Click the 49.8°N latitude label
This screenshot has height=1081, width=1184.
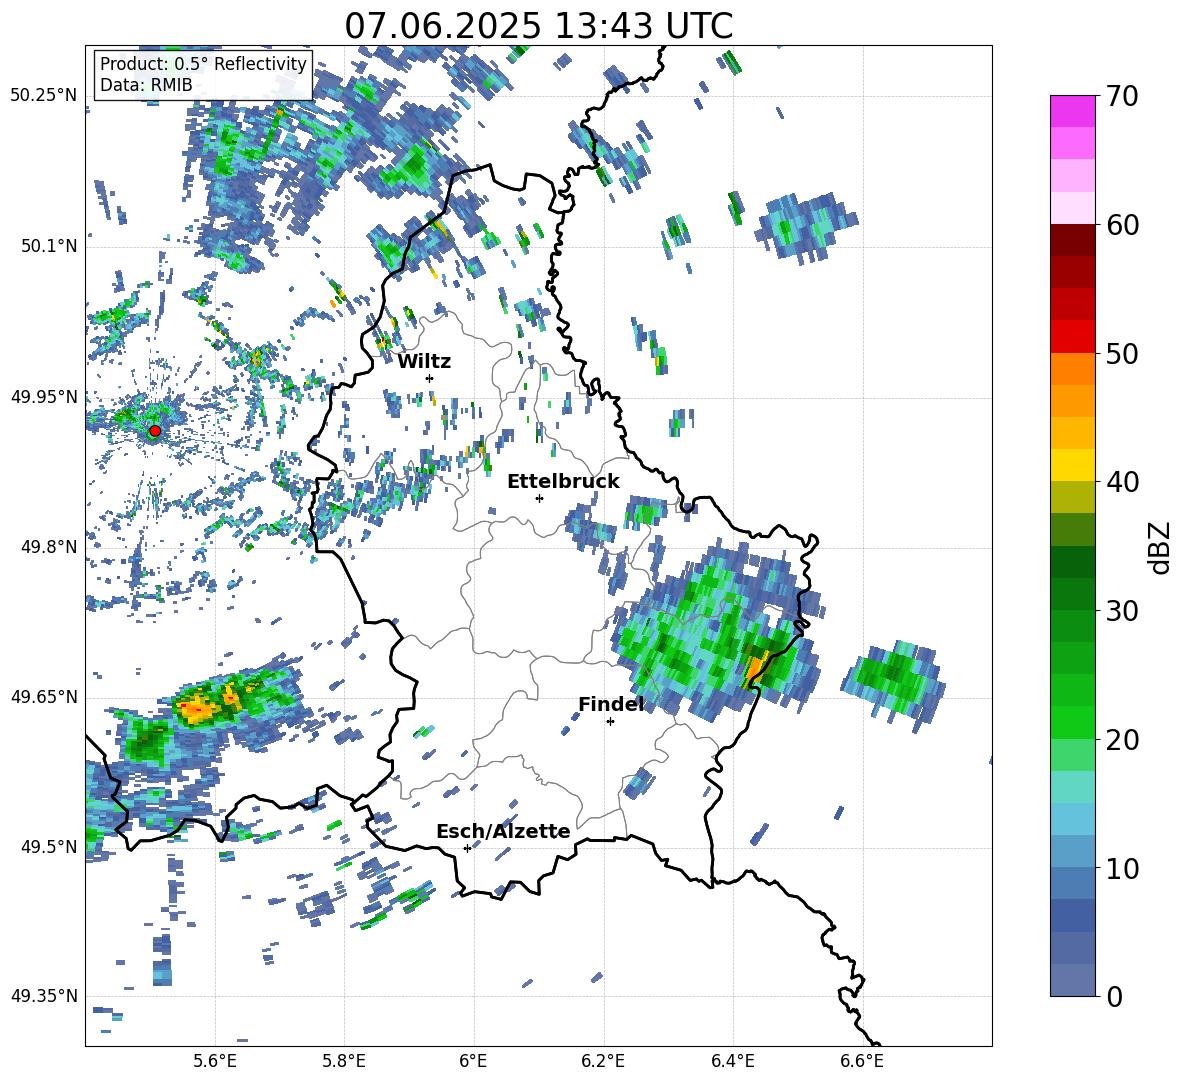coord(49,547)
